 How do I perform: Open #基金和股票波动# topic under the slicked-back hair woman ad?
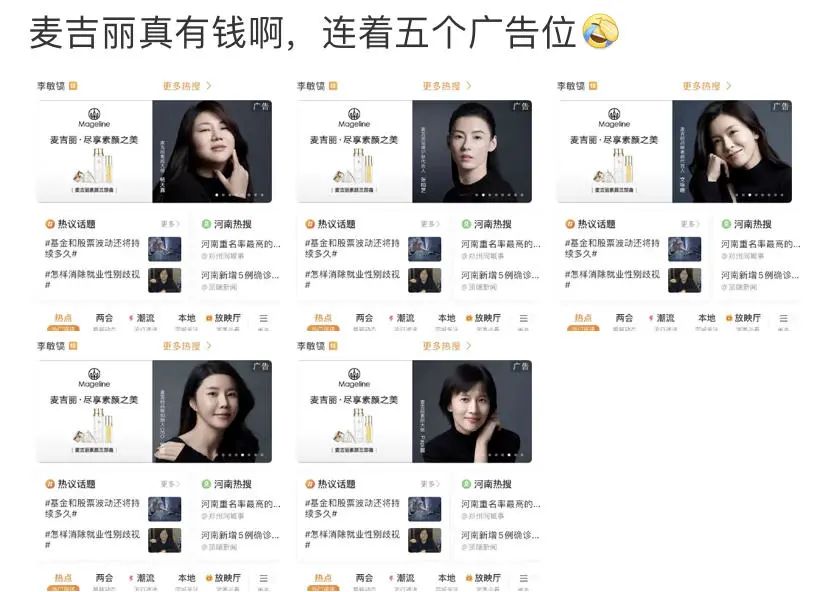(352, 248)
